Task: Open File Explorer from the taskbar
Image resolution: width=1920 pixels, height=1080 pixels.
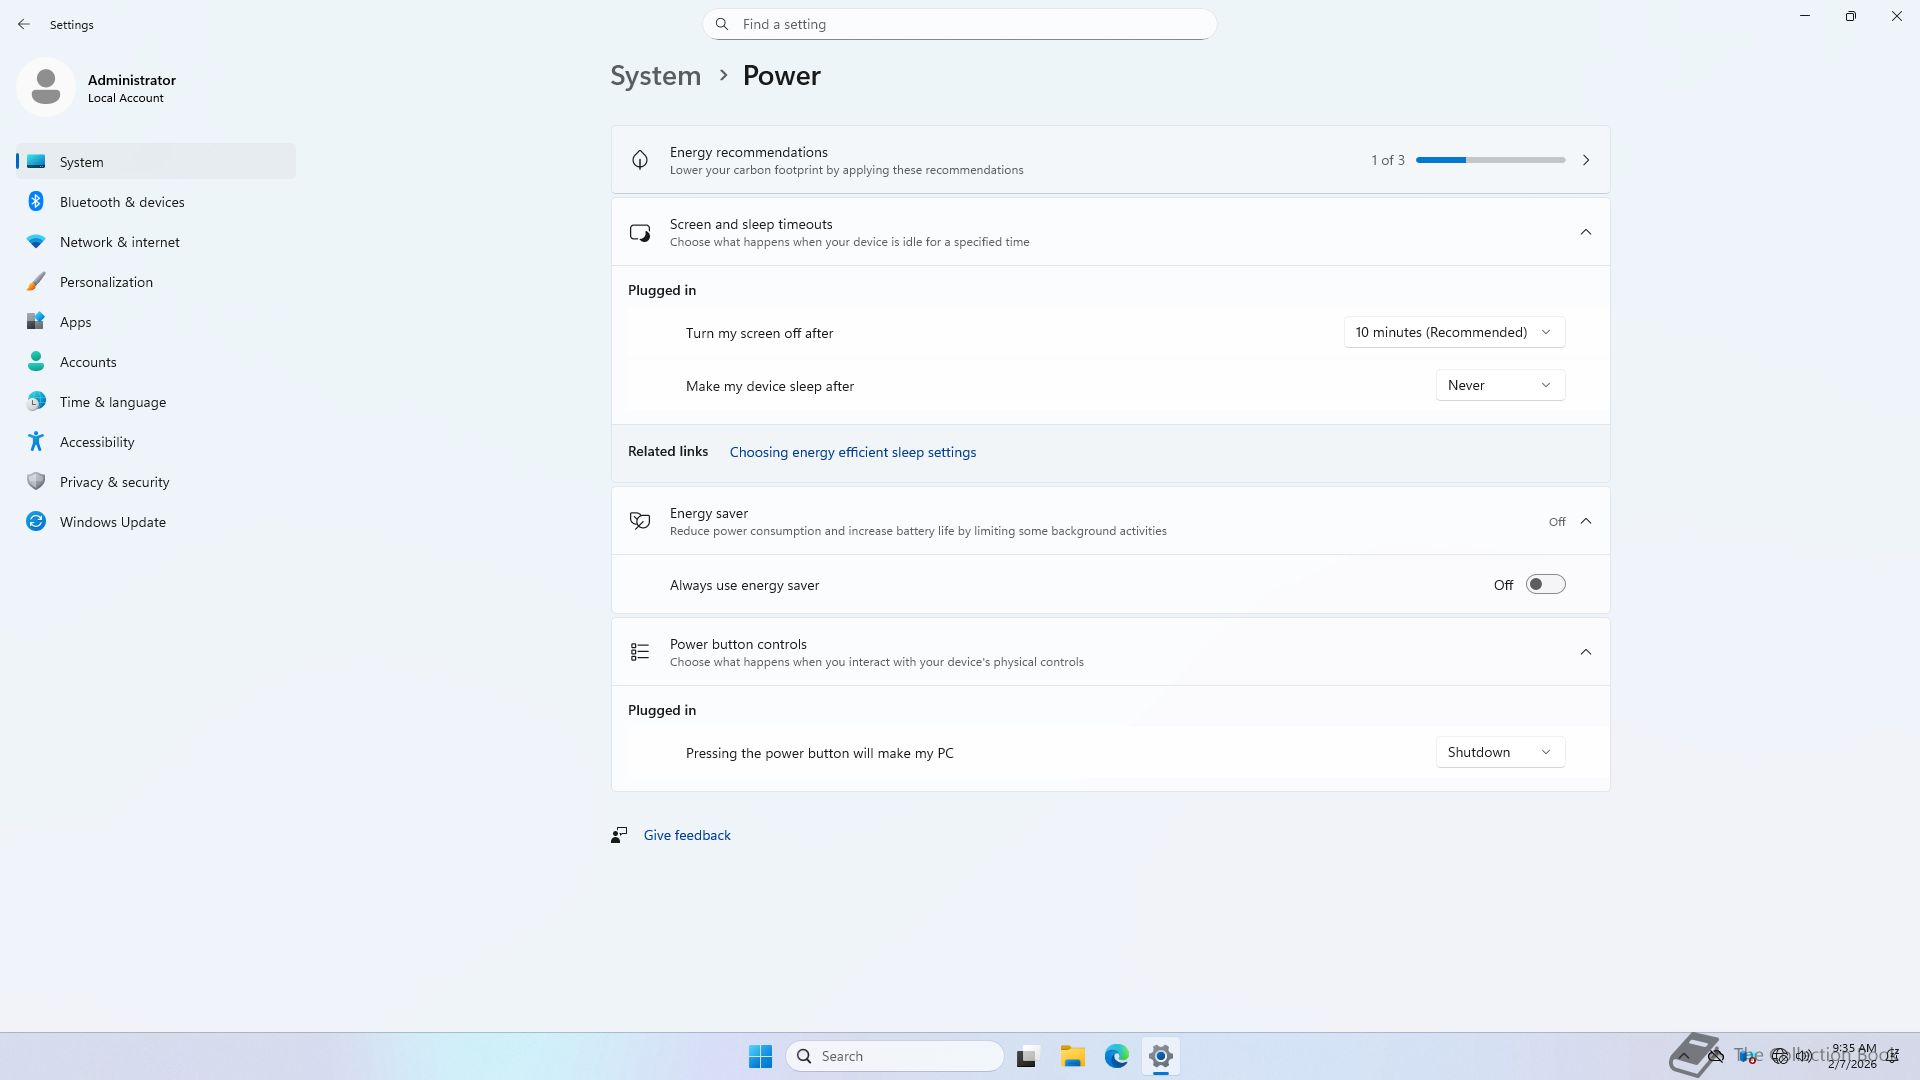Action: pyautogui.click(x=1072, y=1056)
